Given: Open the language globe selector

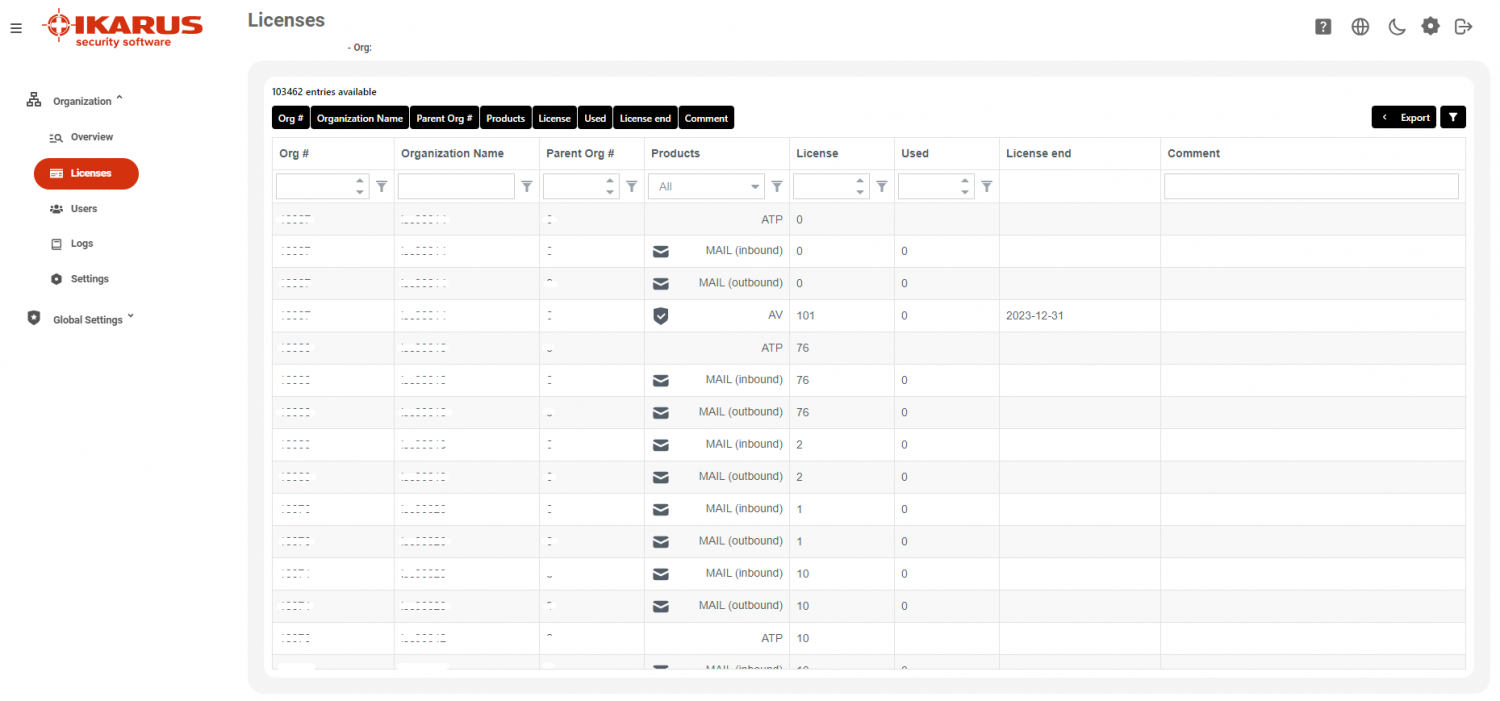Looking at the screenshot, I should pyautogui.click(x=1360, y=27).
